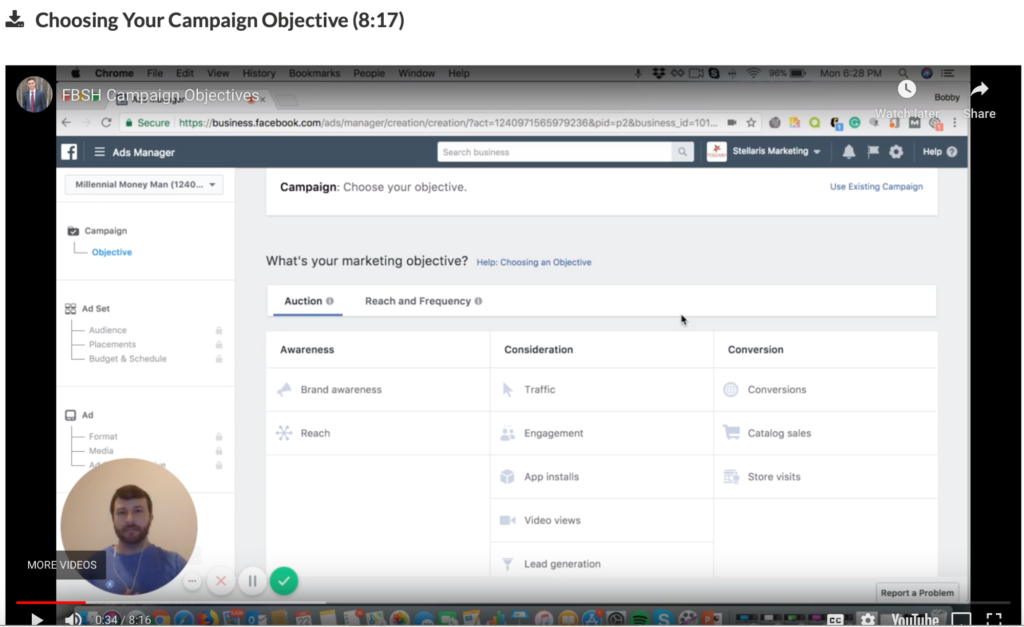This screenshot has height=627, width=1024.
Task: Click the MORE VIDEOS label
Action: point(61,565)
